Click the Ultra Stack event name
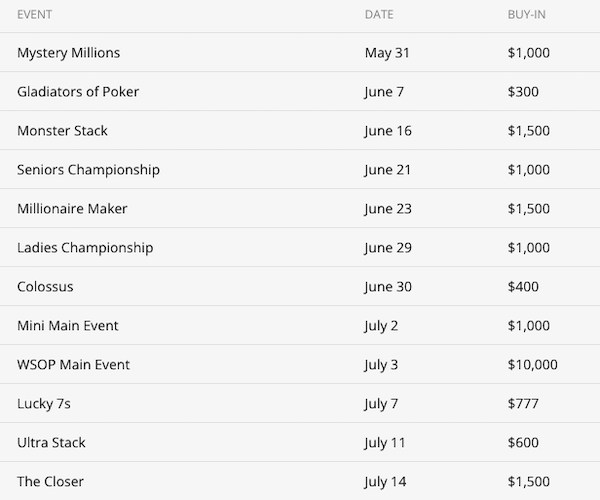Viewport: 600px width, 500px height. (x=53, y=443)
